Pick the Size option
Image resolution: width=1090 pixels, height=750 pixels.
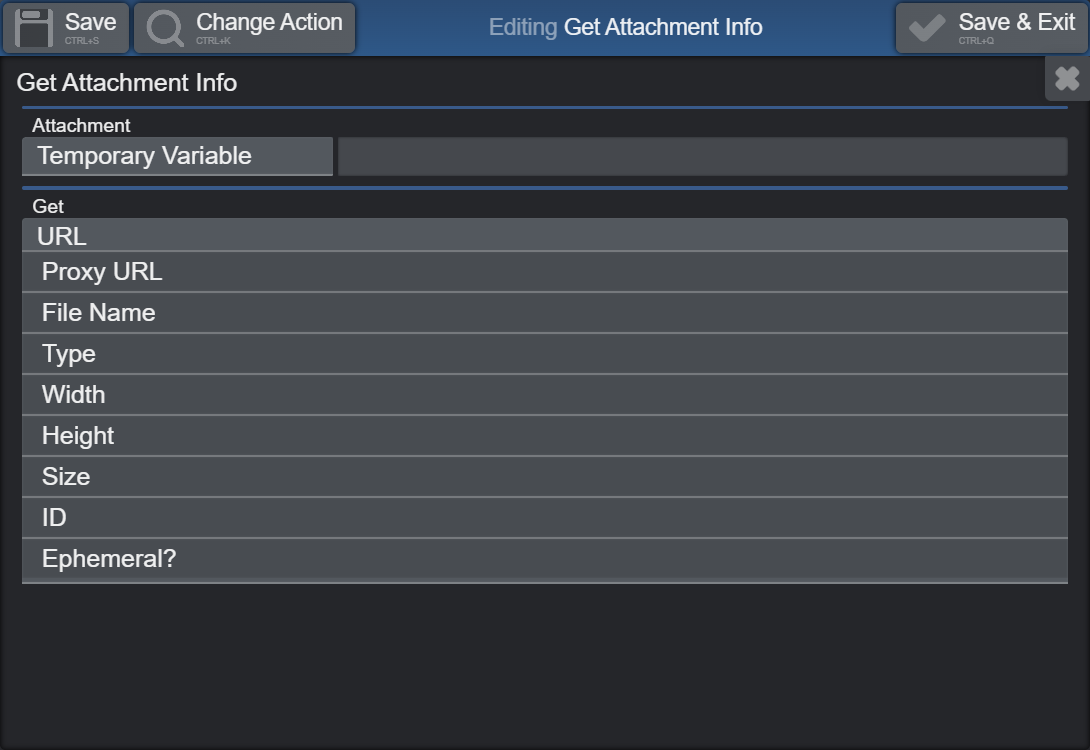(x=545, y=477)
